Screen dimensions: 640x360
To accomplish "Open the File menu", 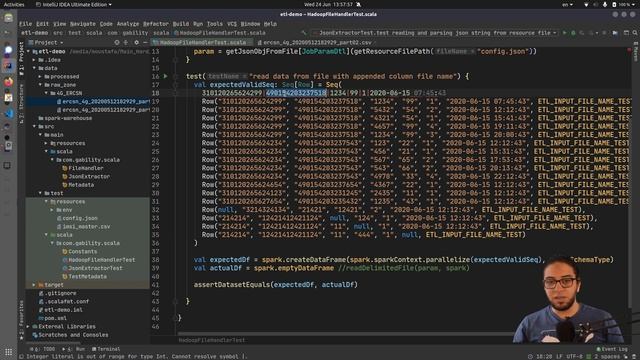I will click(25, 24).
